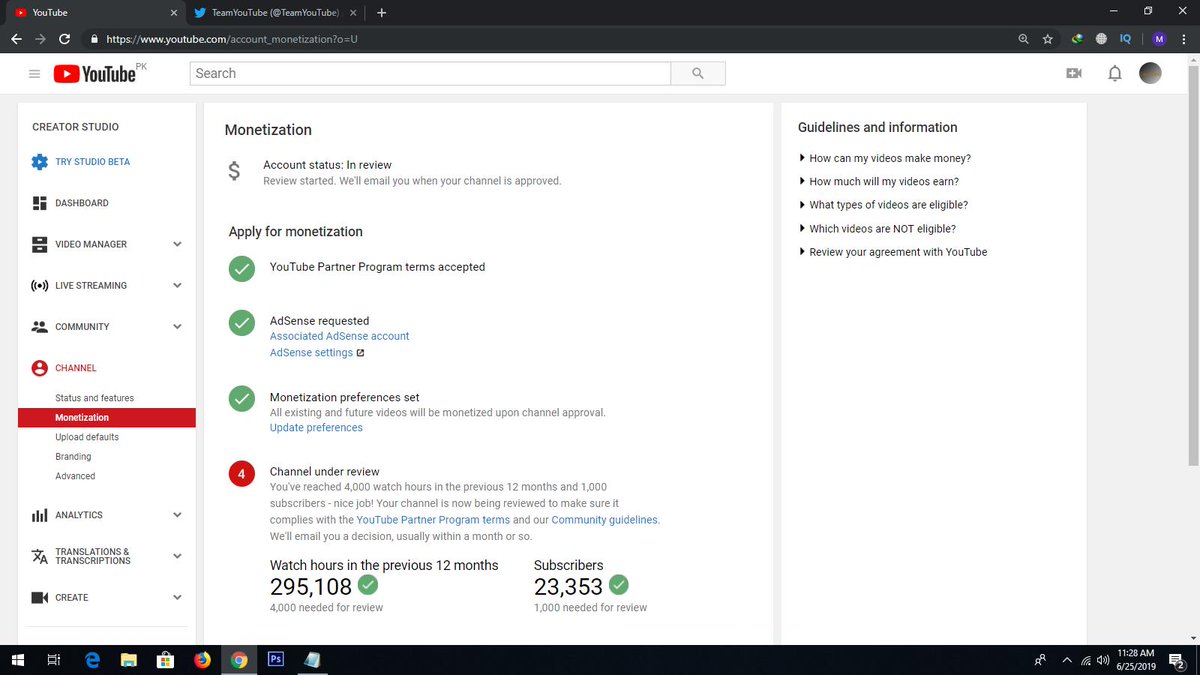The height and width of the screenshot is (675, 1200).
Task: Click the Analytics bar chart icon
Action: coord(40,515)
